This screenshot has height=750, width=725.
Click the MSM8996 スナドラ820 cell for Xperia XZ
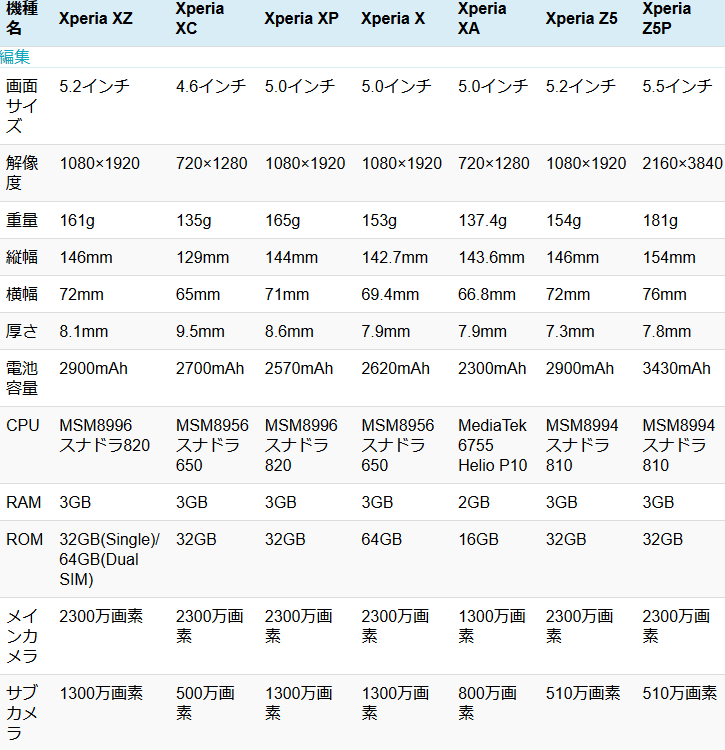(105, 435)
